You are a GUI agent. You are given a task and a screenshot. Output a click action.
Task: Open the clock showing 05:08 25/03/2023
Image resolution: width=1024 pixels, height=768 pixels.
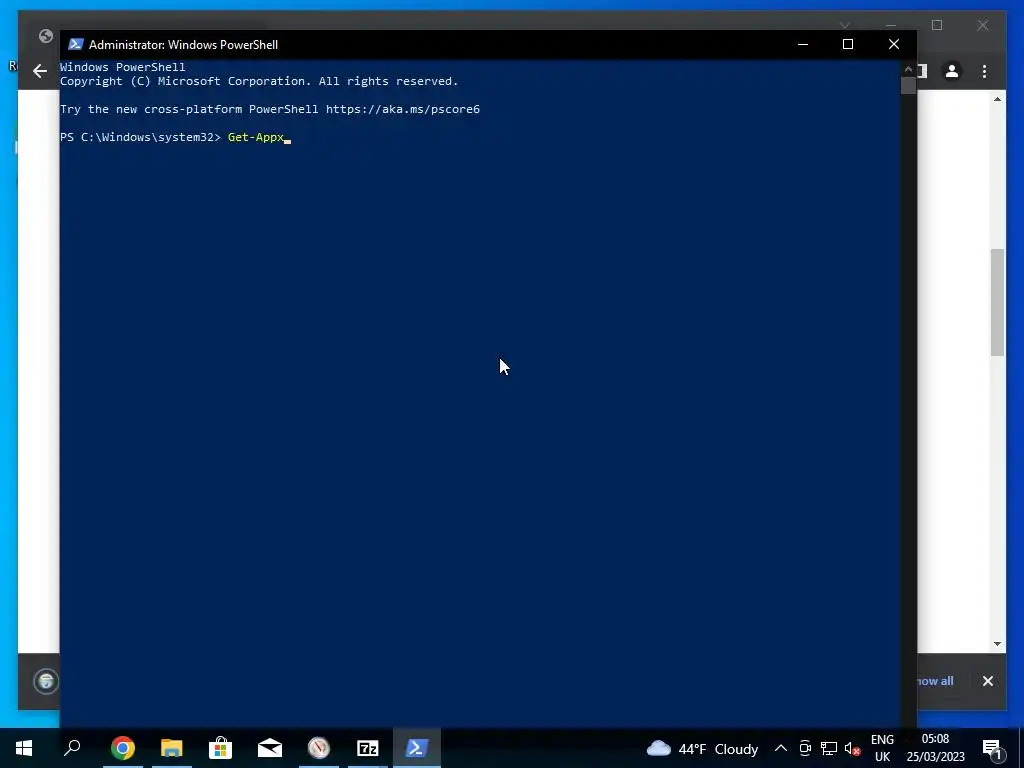(935, 748)
